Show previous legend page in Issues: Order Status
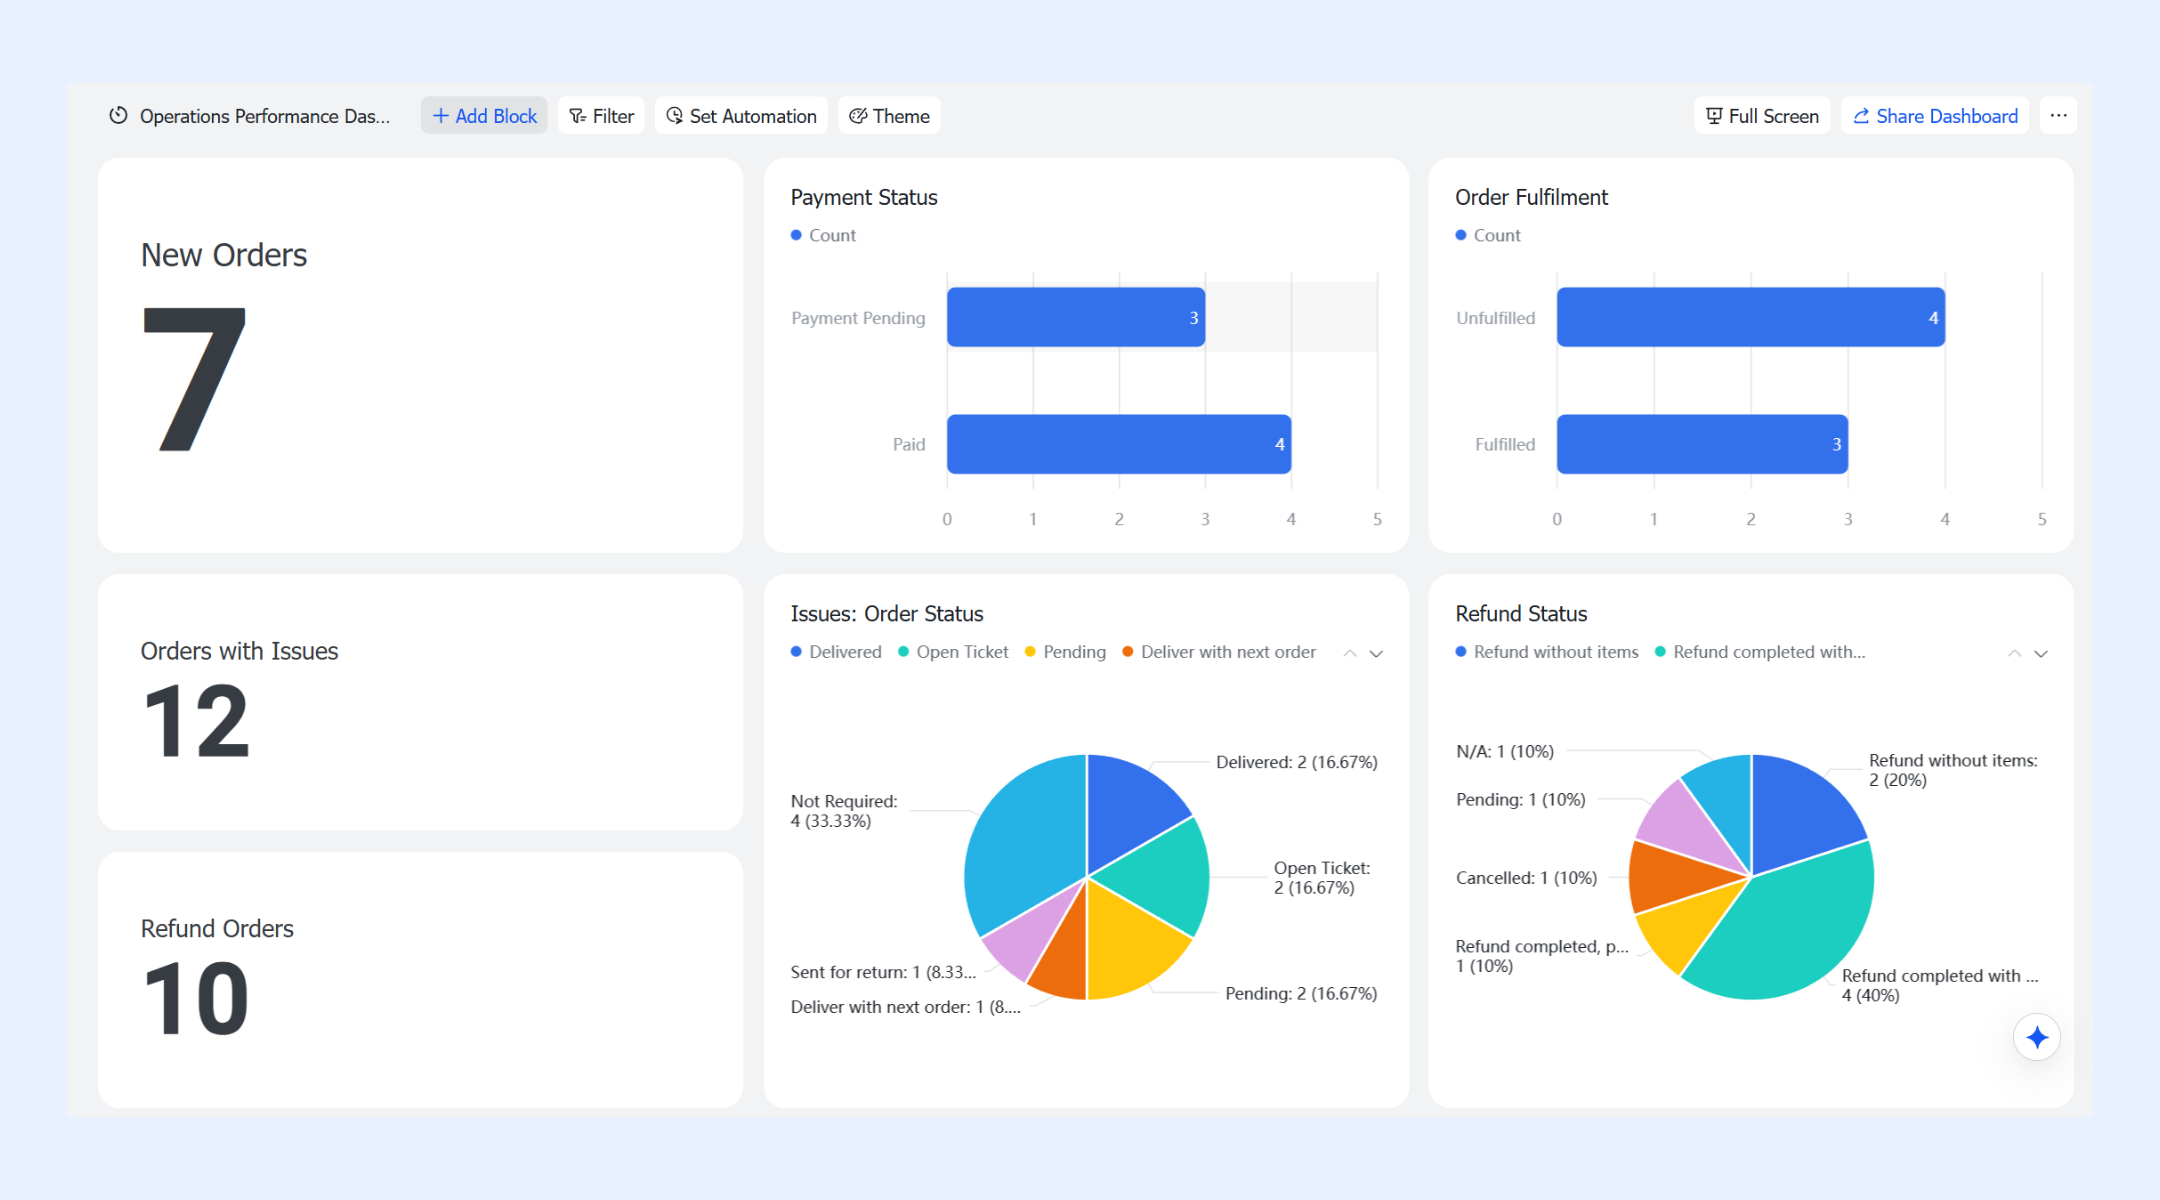Image resolution: width=2160 pixels, height=1200 pixels. click(1350, 653)
